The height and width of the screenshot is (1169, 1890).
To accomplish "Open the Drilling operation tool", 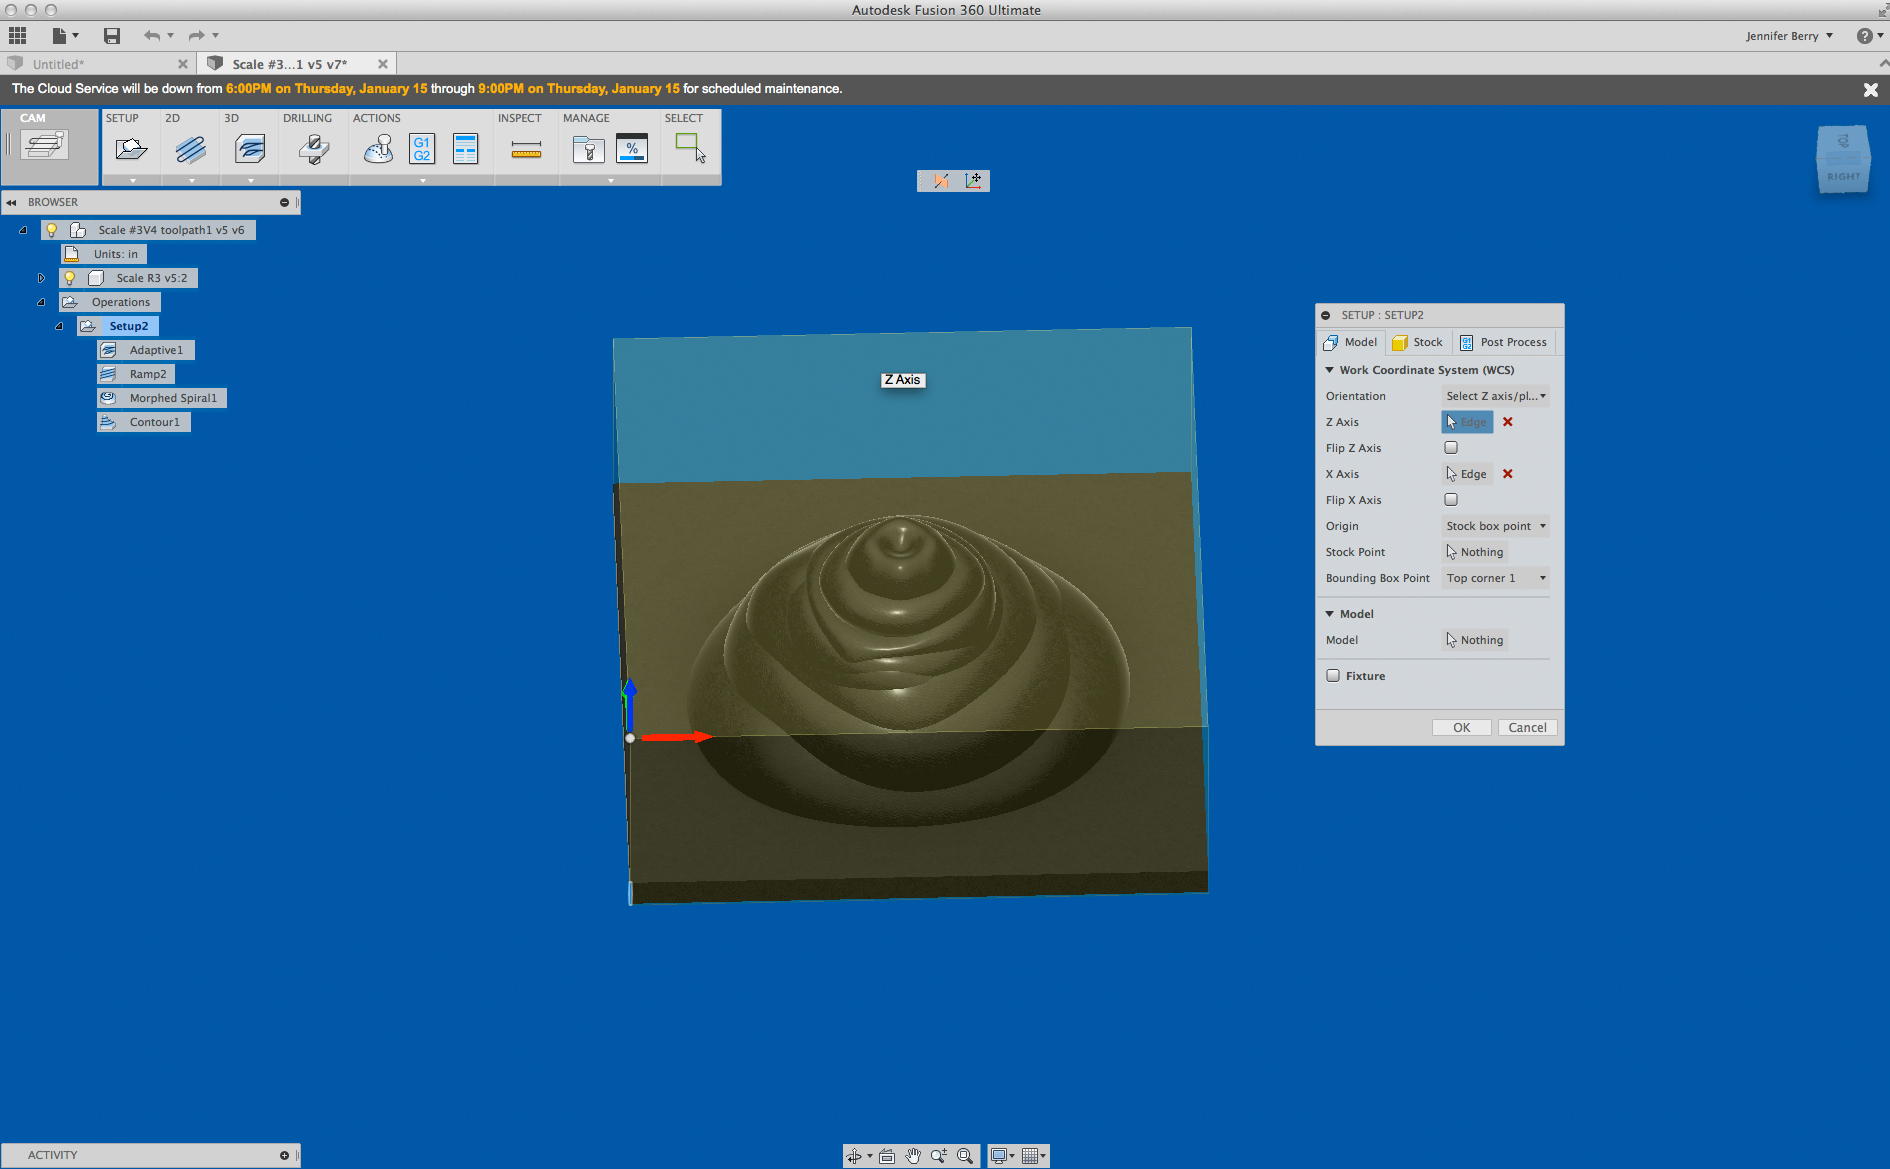I will click(313, 148).
